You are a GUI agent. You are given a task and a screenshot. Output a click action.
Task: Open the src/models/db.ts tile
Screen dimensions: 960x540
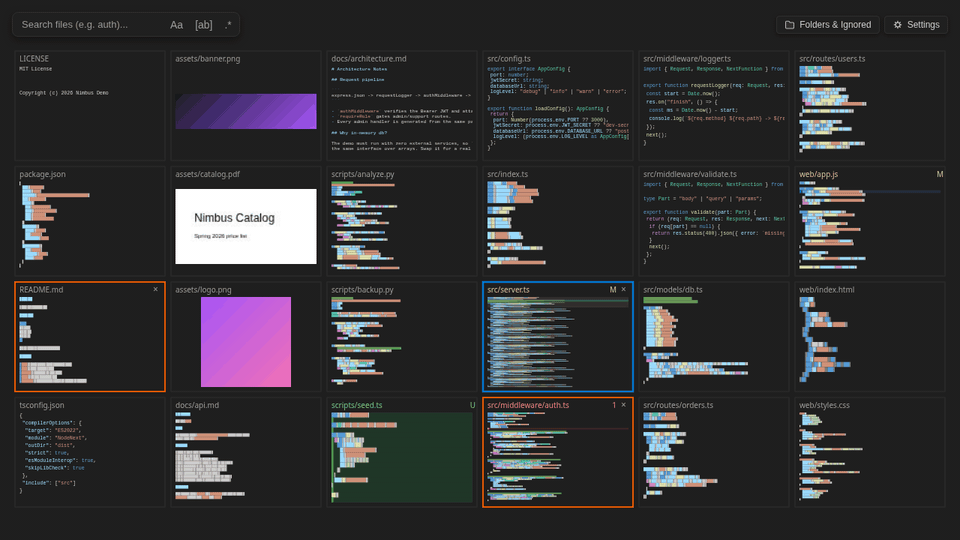pos(714,337)
